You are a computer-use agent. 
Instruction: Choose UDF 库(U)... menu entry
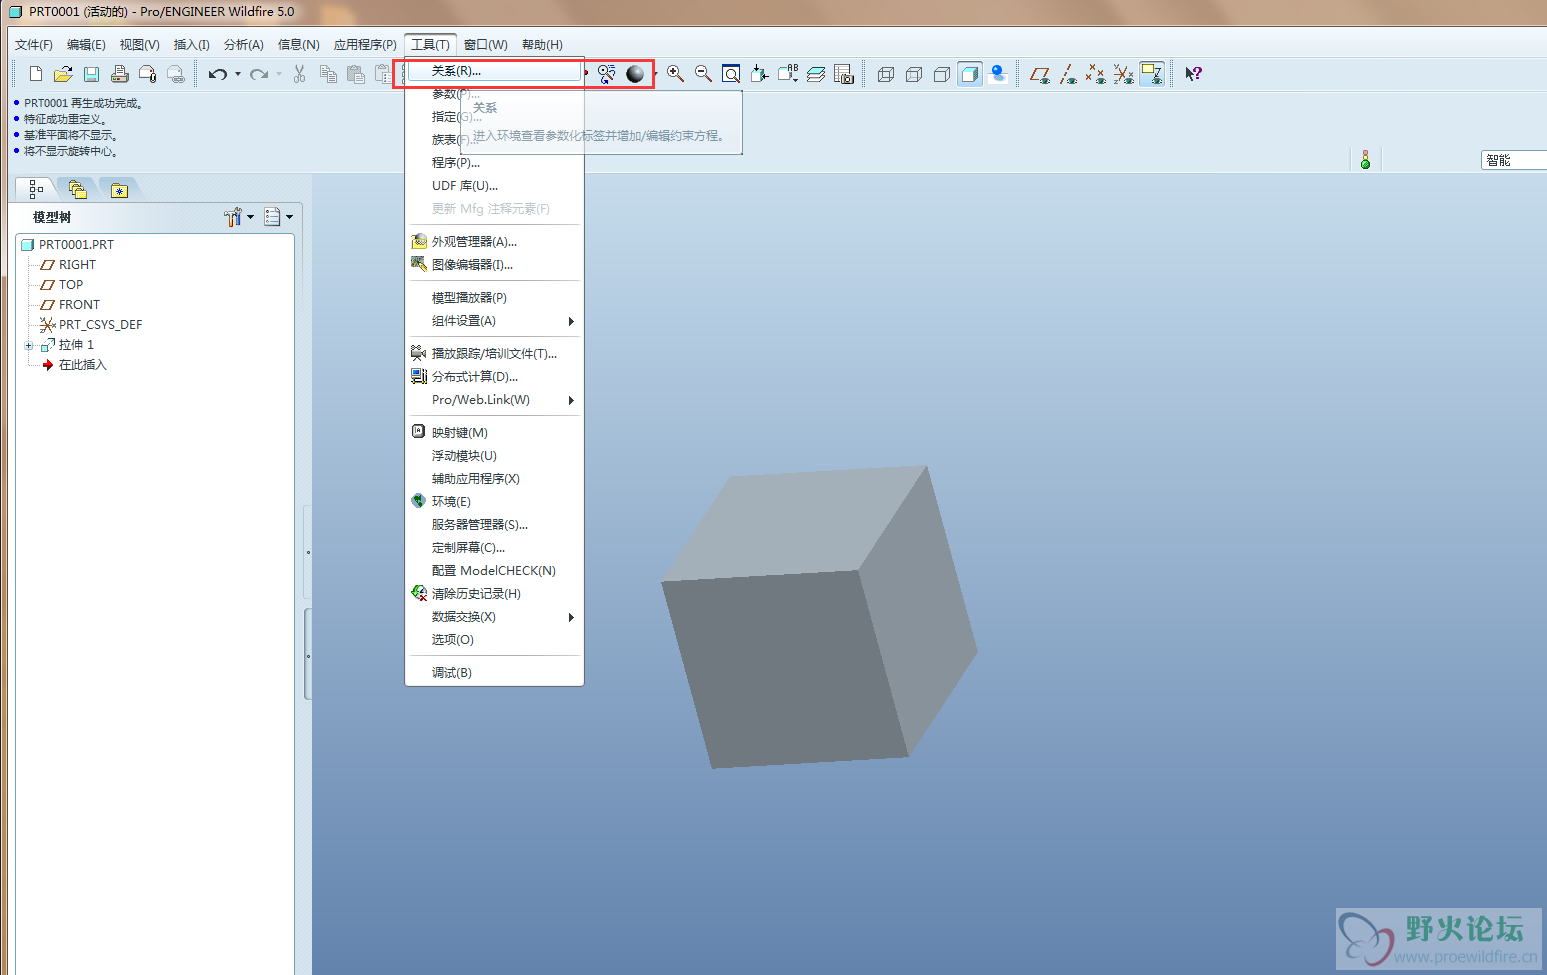pos(494,186)
